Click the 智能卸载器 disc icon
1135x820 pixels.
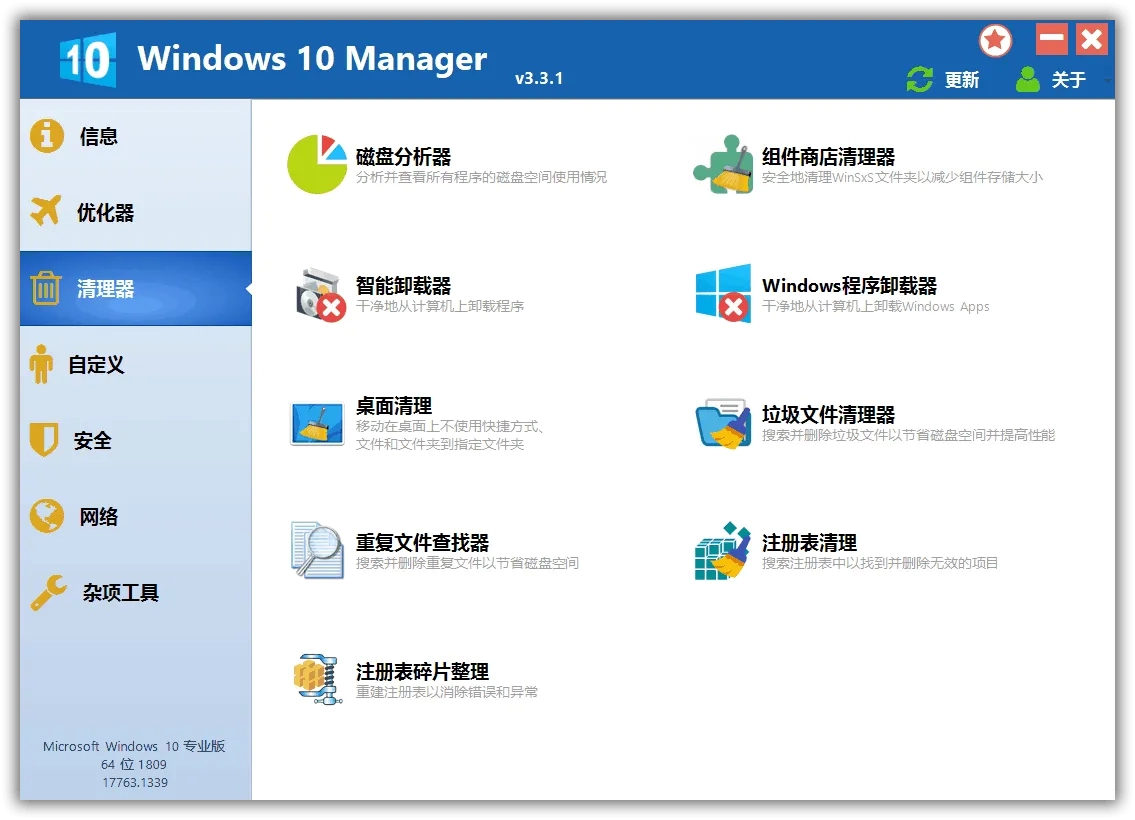click(321, 294)
